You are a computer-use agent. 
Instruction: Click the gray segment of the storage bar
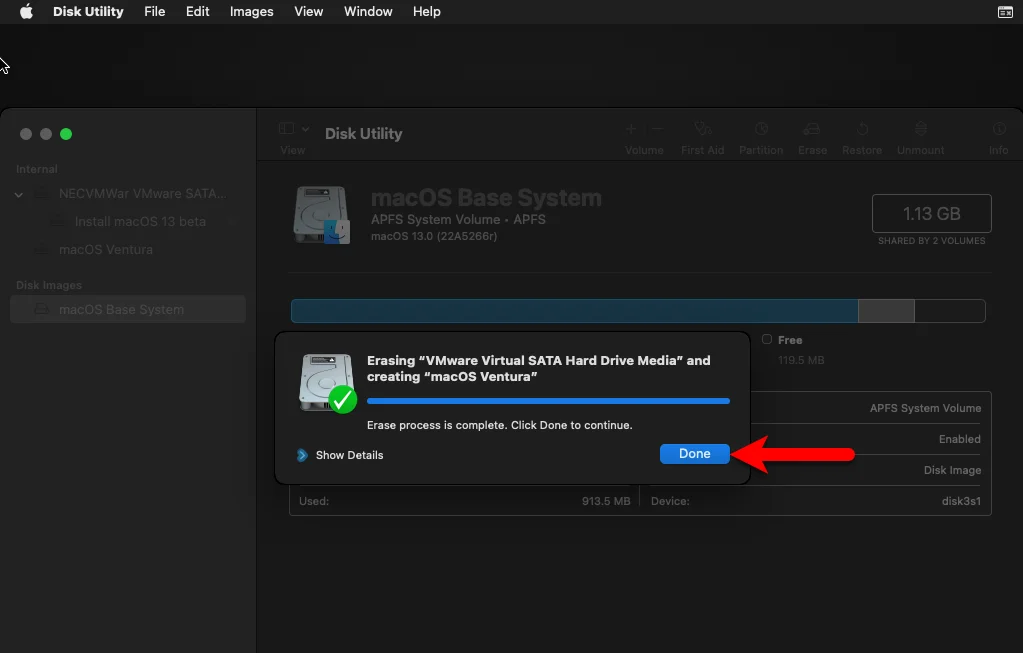[x=886, y=311]
